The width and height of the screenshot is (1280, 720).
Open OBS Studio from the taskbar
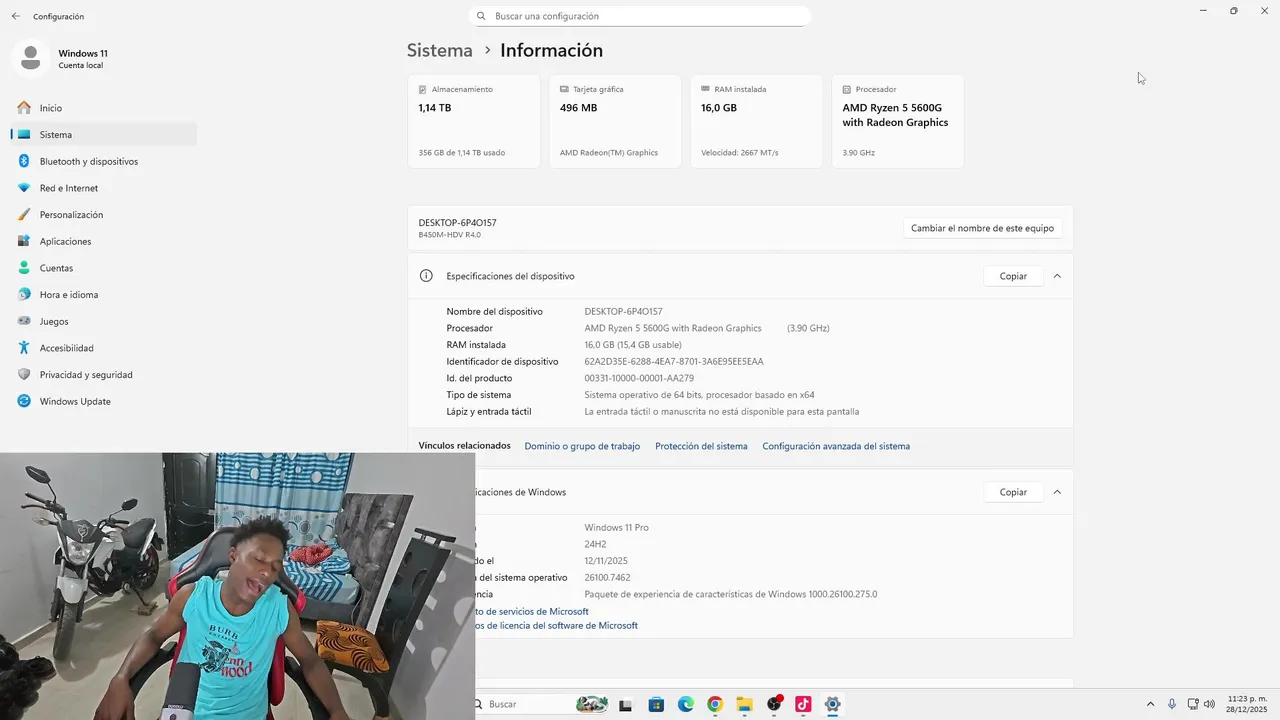click(x=774, y=704)
